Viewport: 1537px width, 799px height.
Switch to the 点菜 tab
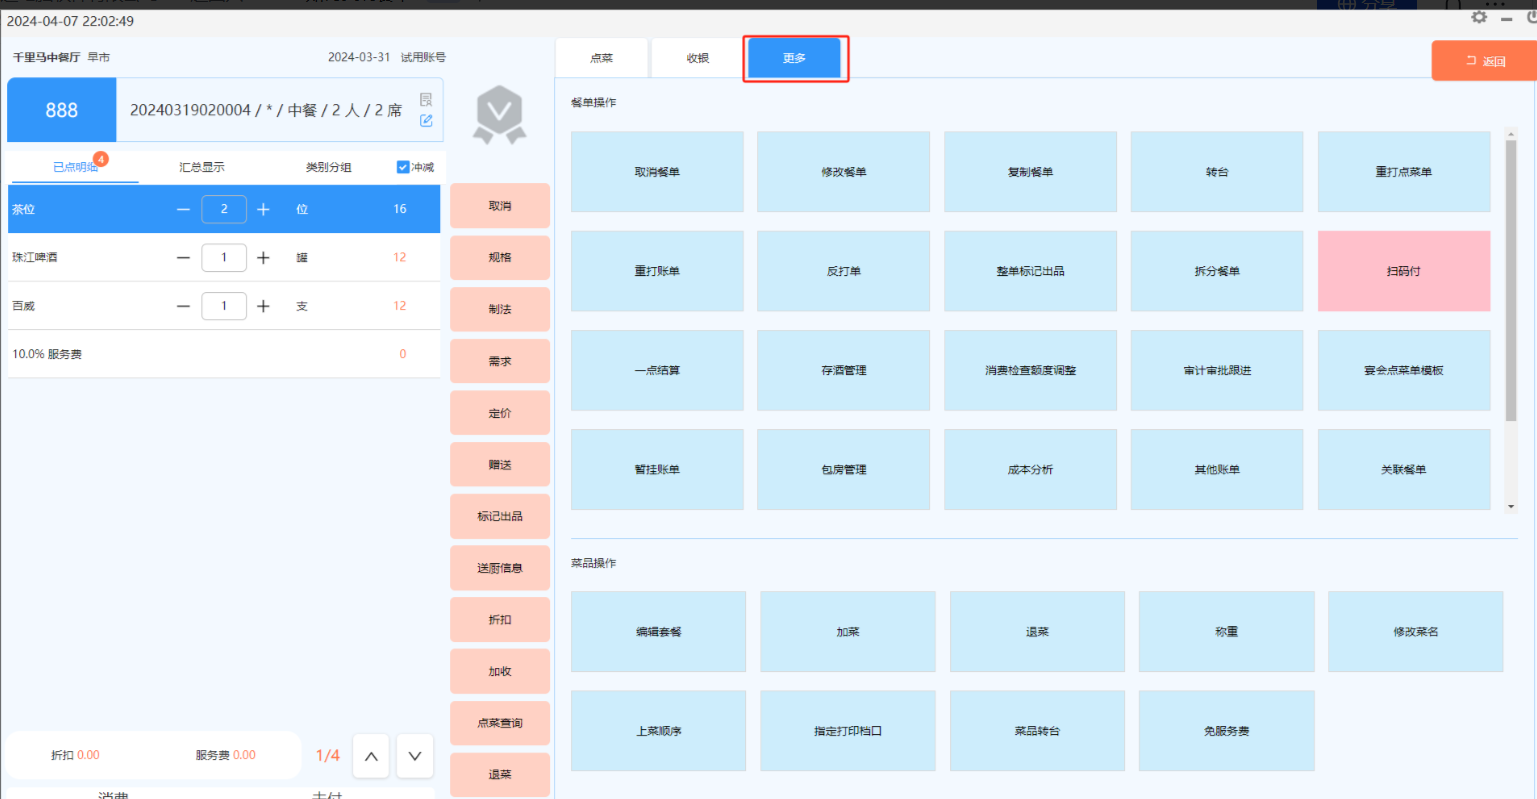[602, 58]
